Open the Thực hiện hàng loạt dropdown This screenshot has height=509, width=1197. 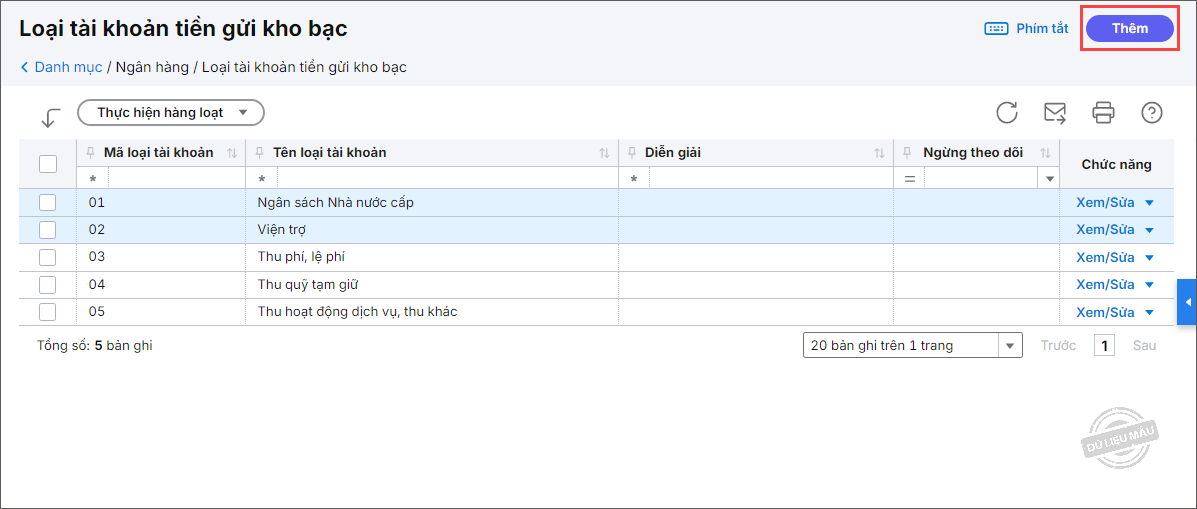pos(170,112)
